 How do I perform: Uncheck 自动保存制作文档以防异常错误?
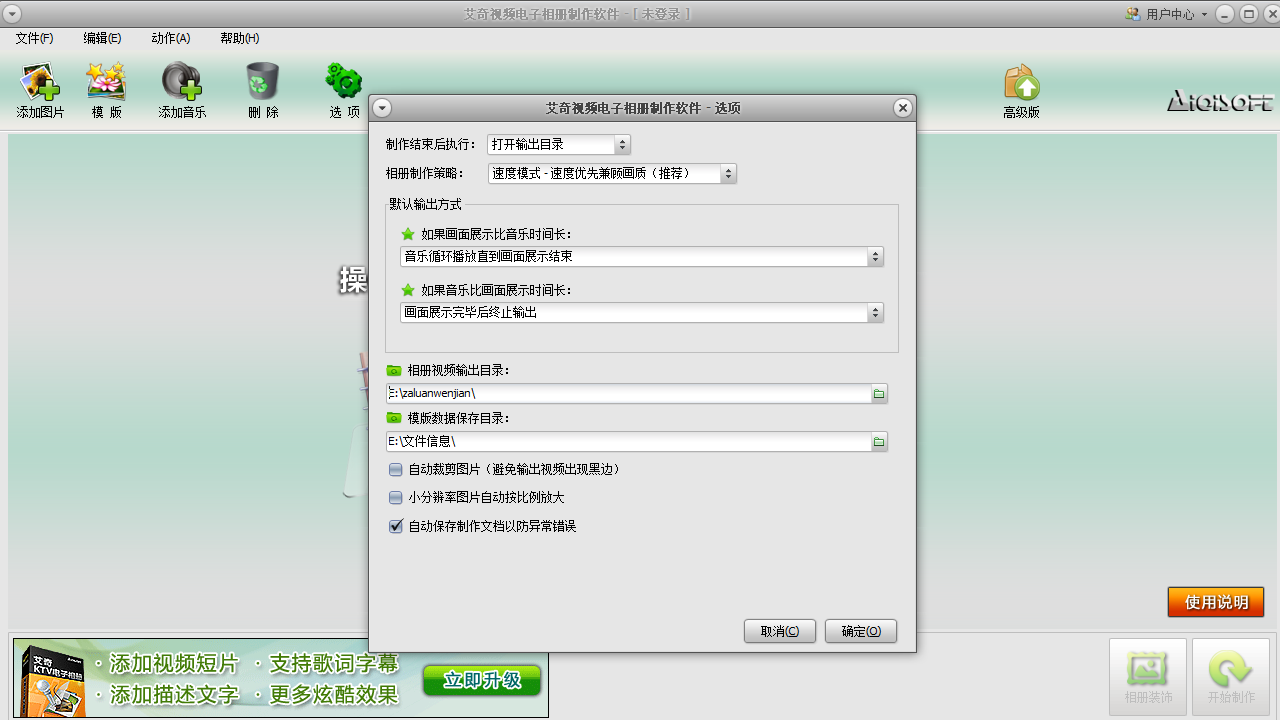pos(395,526)
